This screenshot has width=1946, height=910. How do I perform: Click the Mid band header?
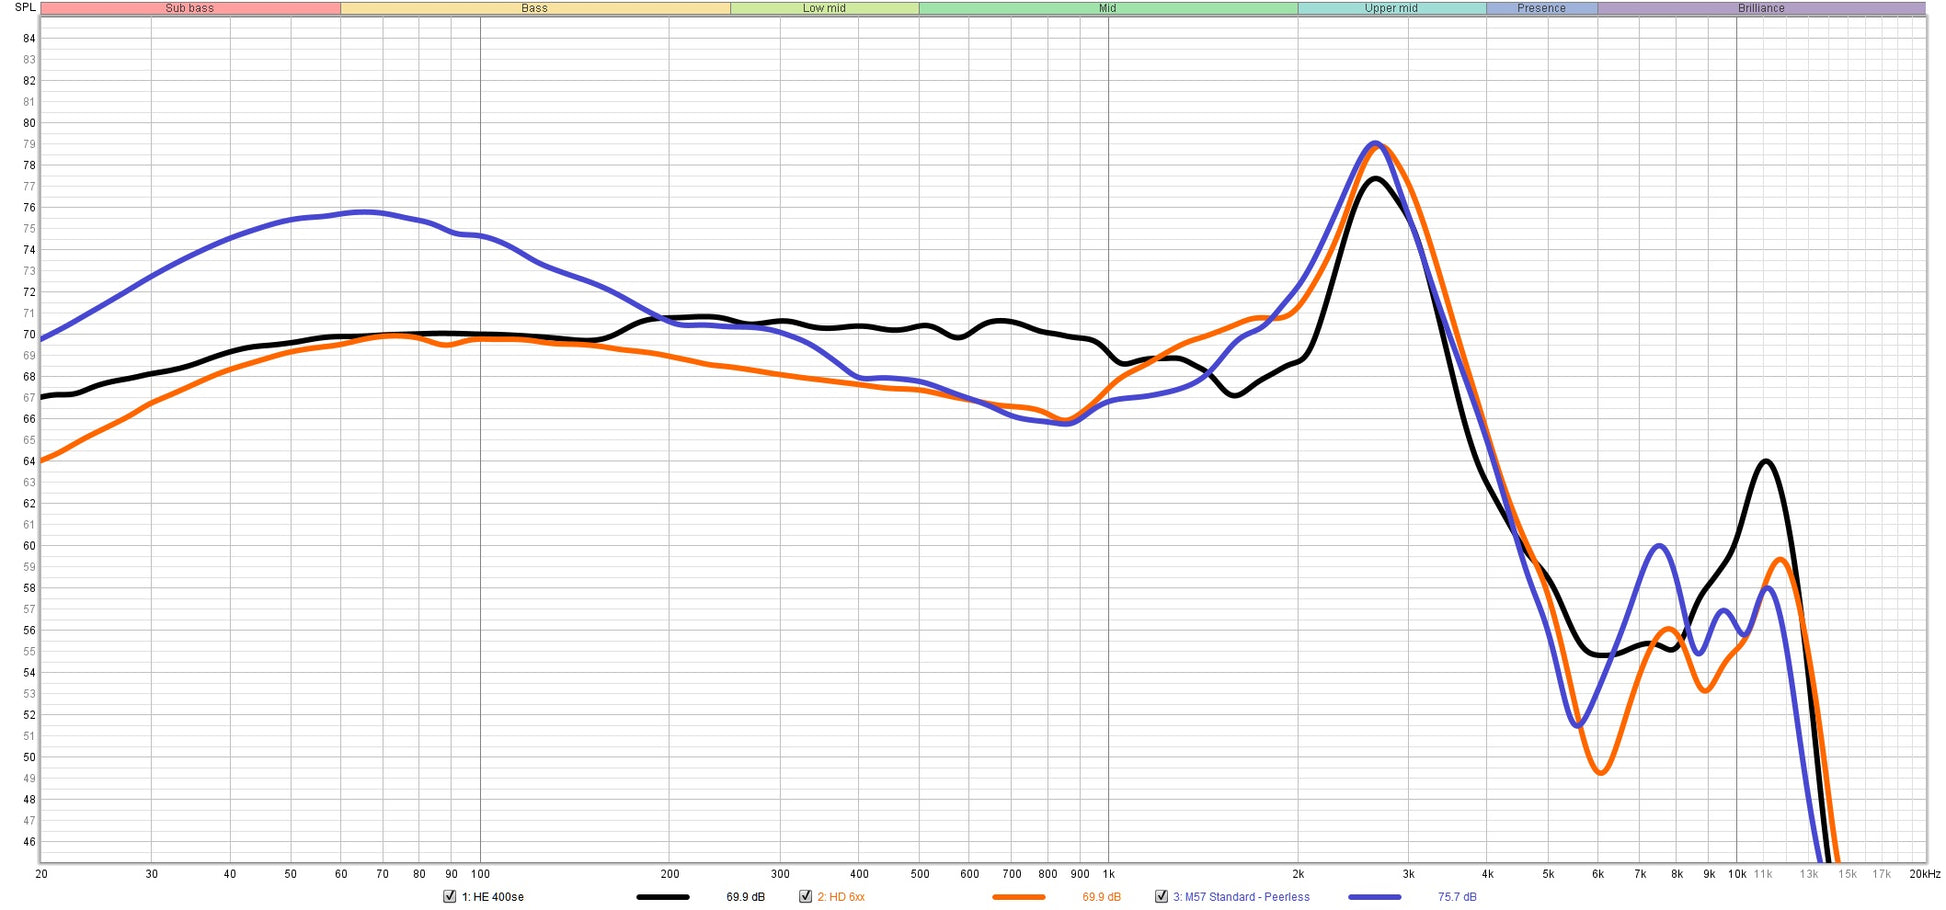click(x=1108, y=8)
